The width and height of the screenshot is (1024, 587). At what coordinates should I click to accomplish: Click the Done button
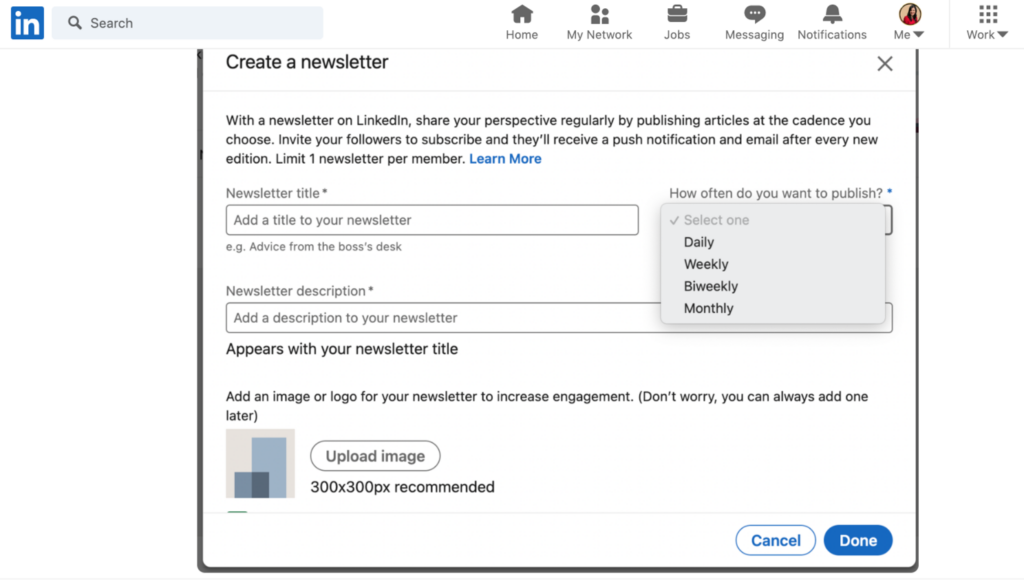coord(857,540)
